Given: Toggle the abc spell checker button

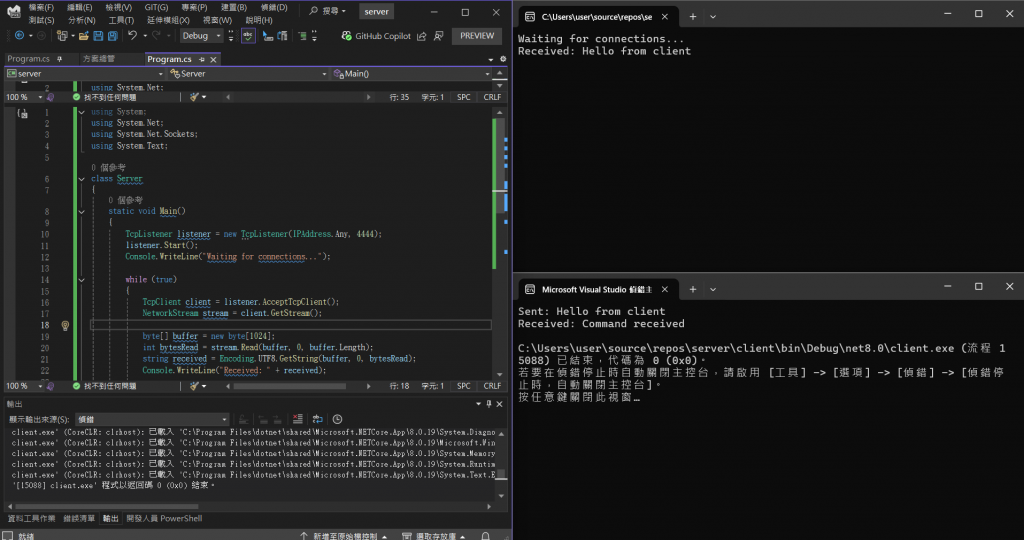Looking at the screenshot, I should coord(248,36).
